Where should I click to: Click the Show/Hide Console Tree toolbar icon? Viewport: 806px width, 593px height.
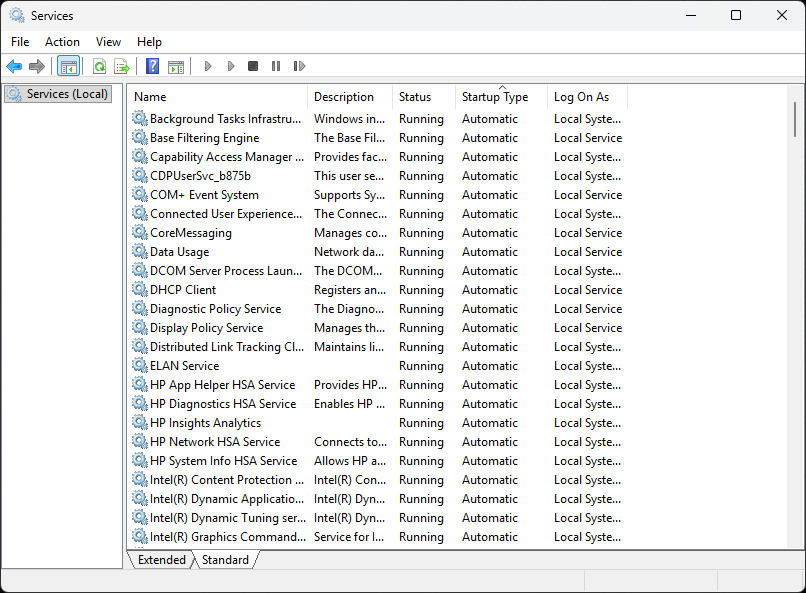coord(69,66)
